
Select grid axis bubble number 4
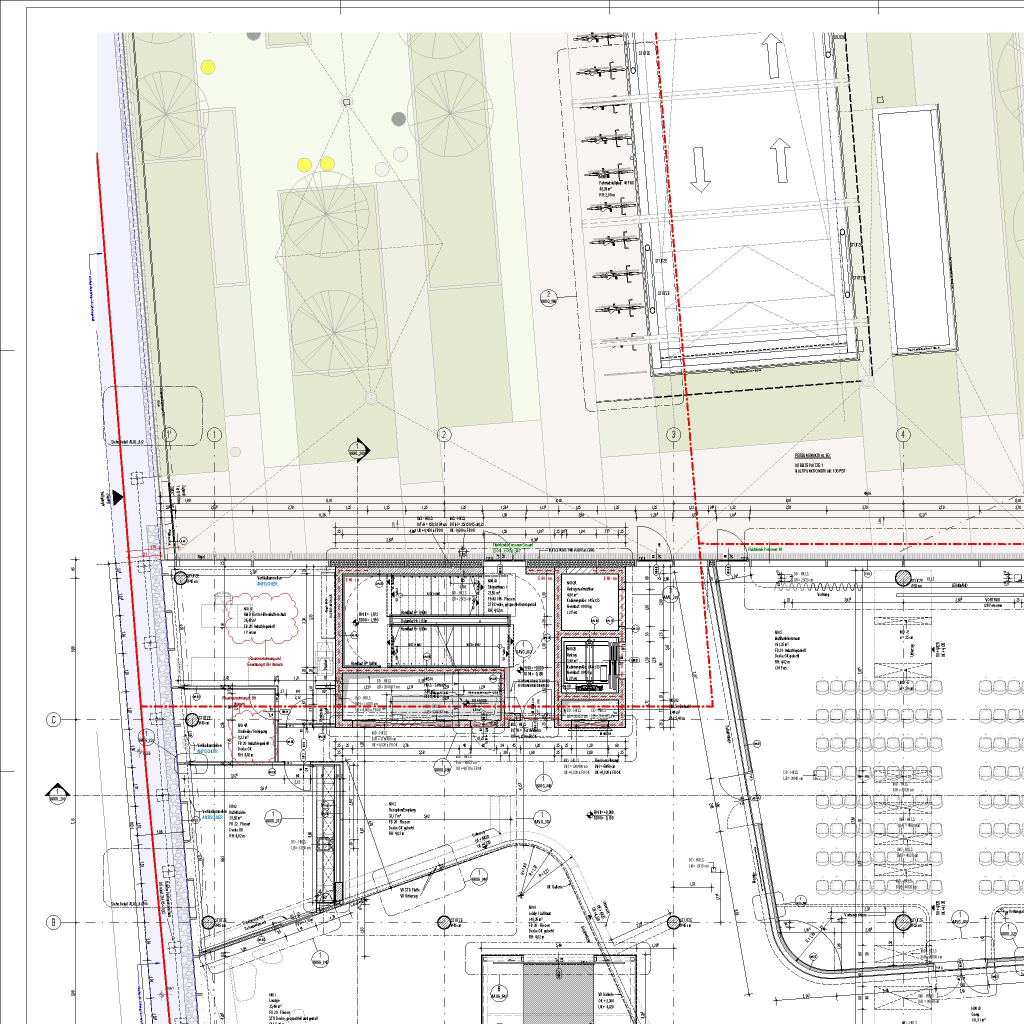click(903, 434)
